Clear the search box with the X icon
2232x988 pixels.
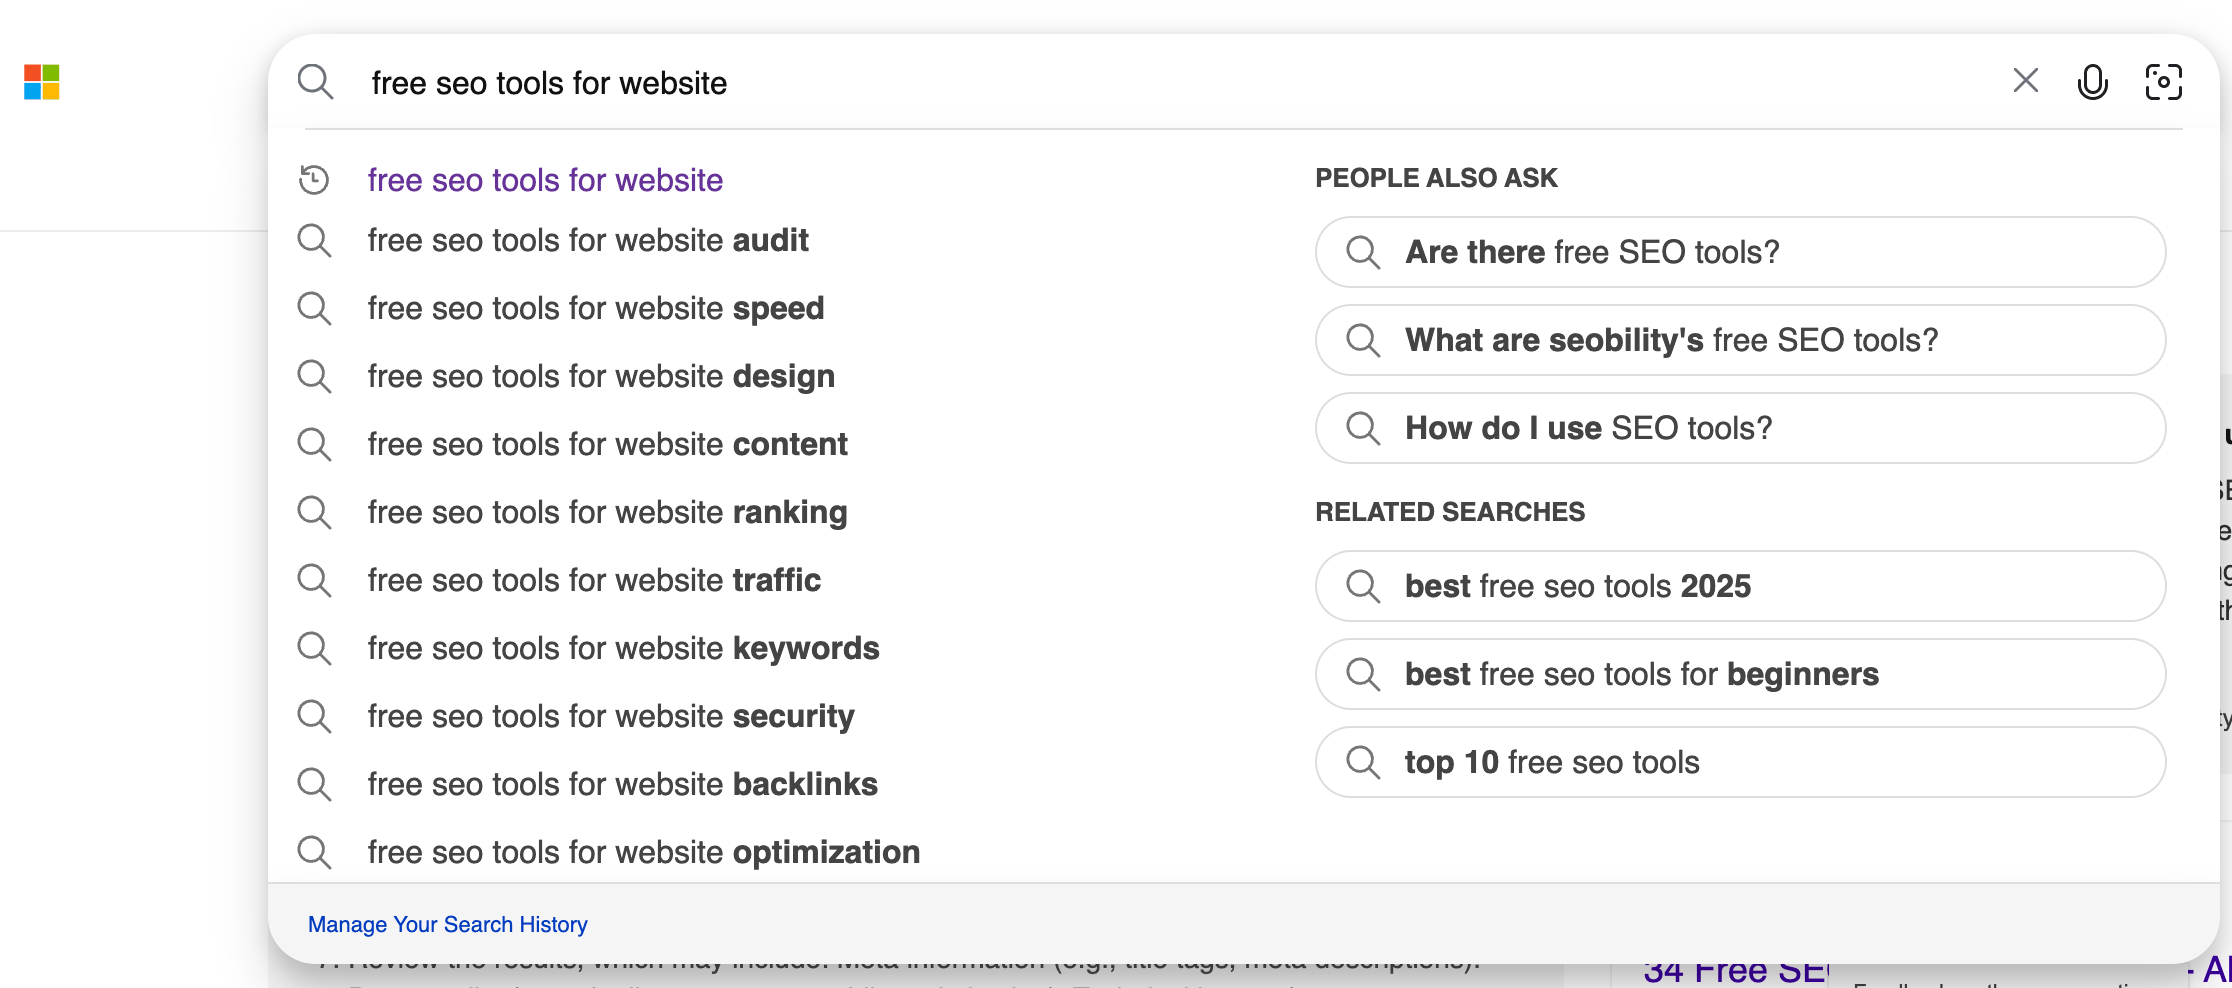tap(2026, 81)
